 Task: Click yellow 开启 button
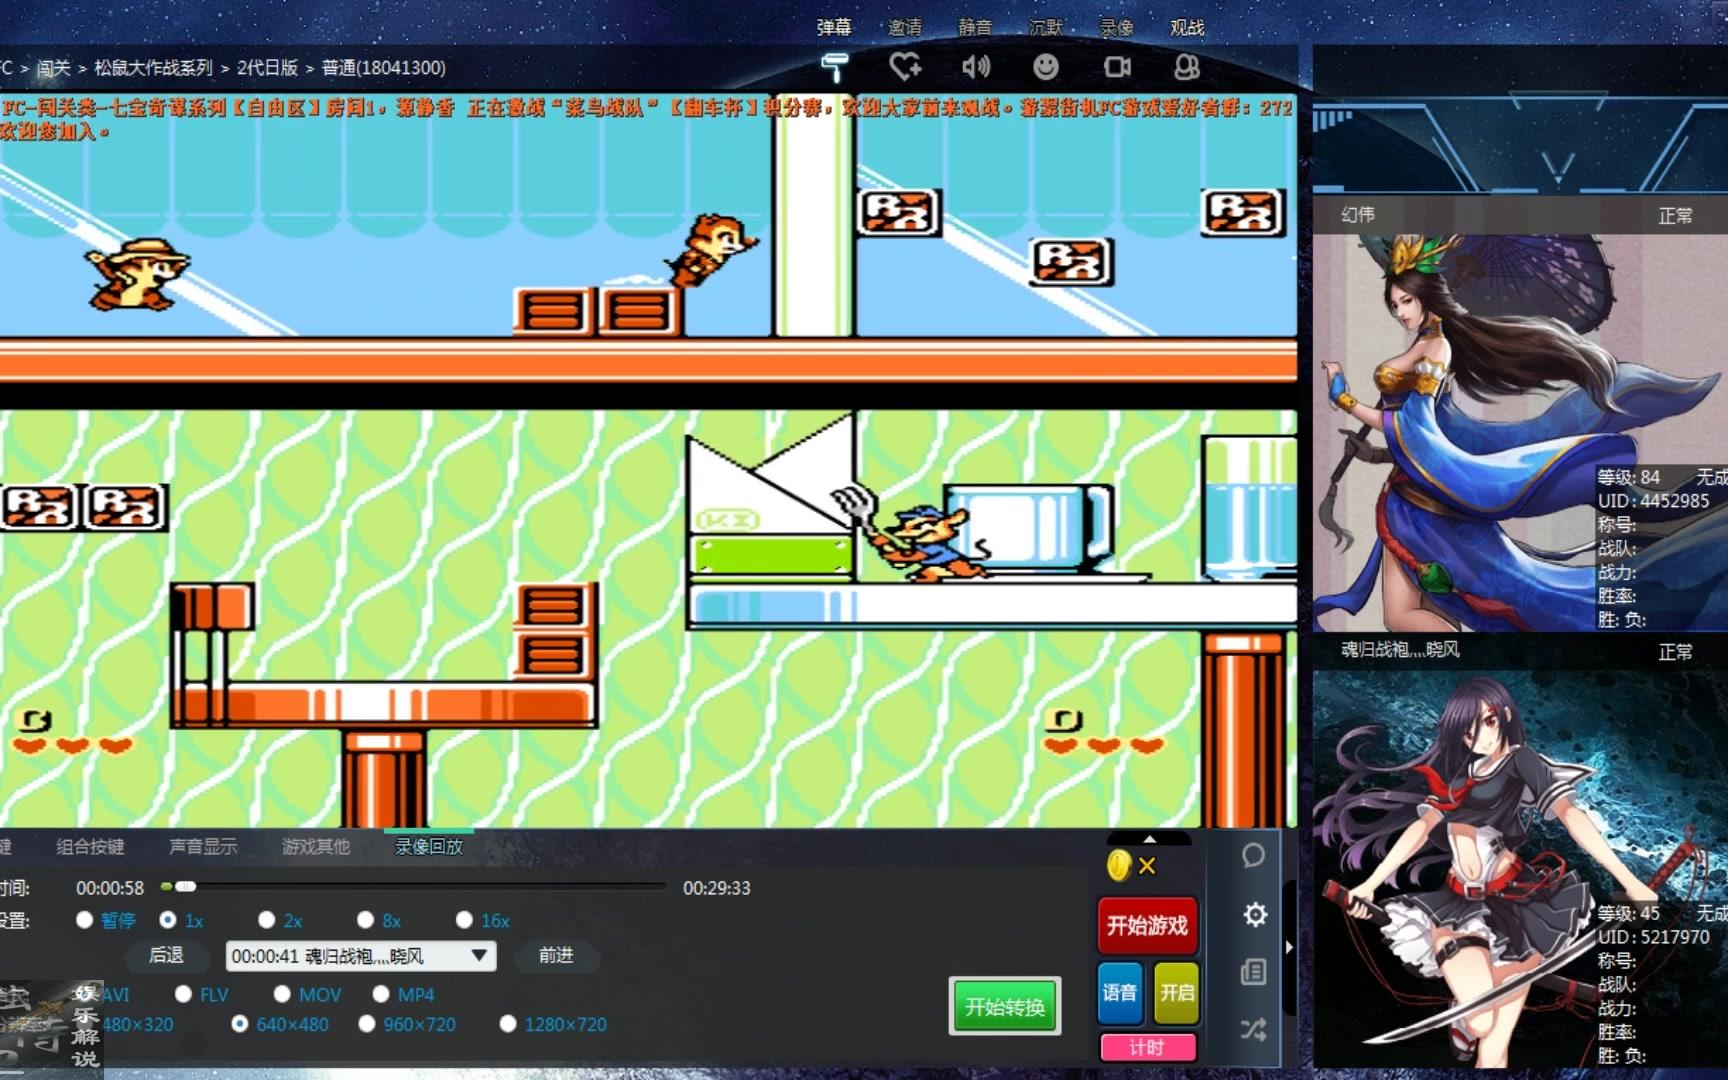[x=1176, y=992]
